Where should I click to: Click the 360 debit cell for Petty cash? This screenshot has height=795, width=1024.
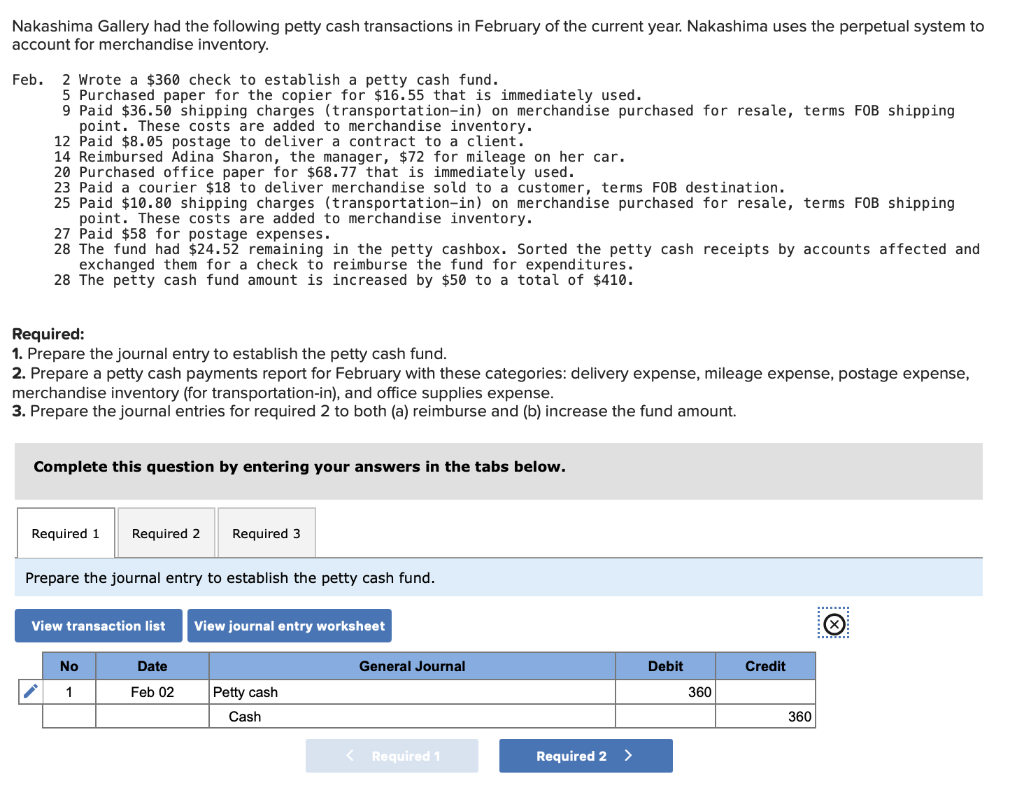[x=665, y=692]
